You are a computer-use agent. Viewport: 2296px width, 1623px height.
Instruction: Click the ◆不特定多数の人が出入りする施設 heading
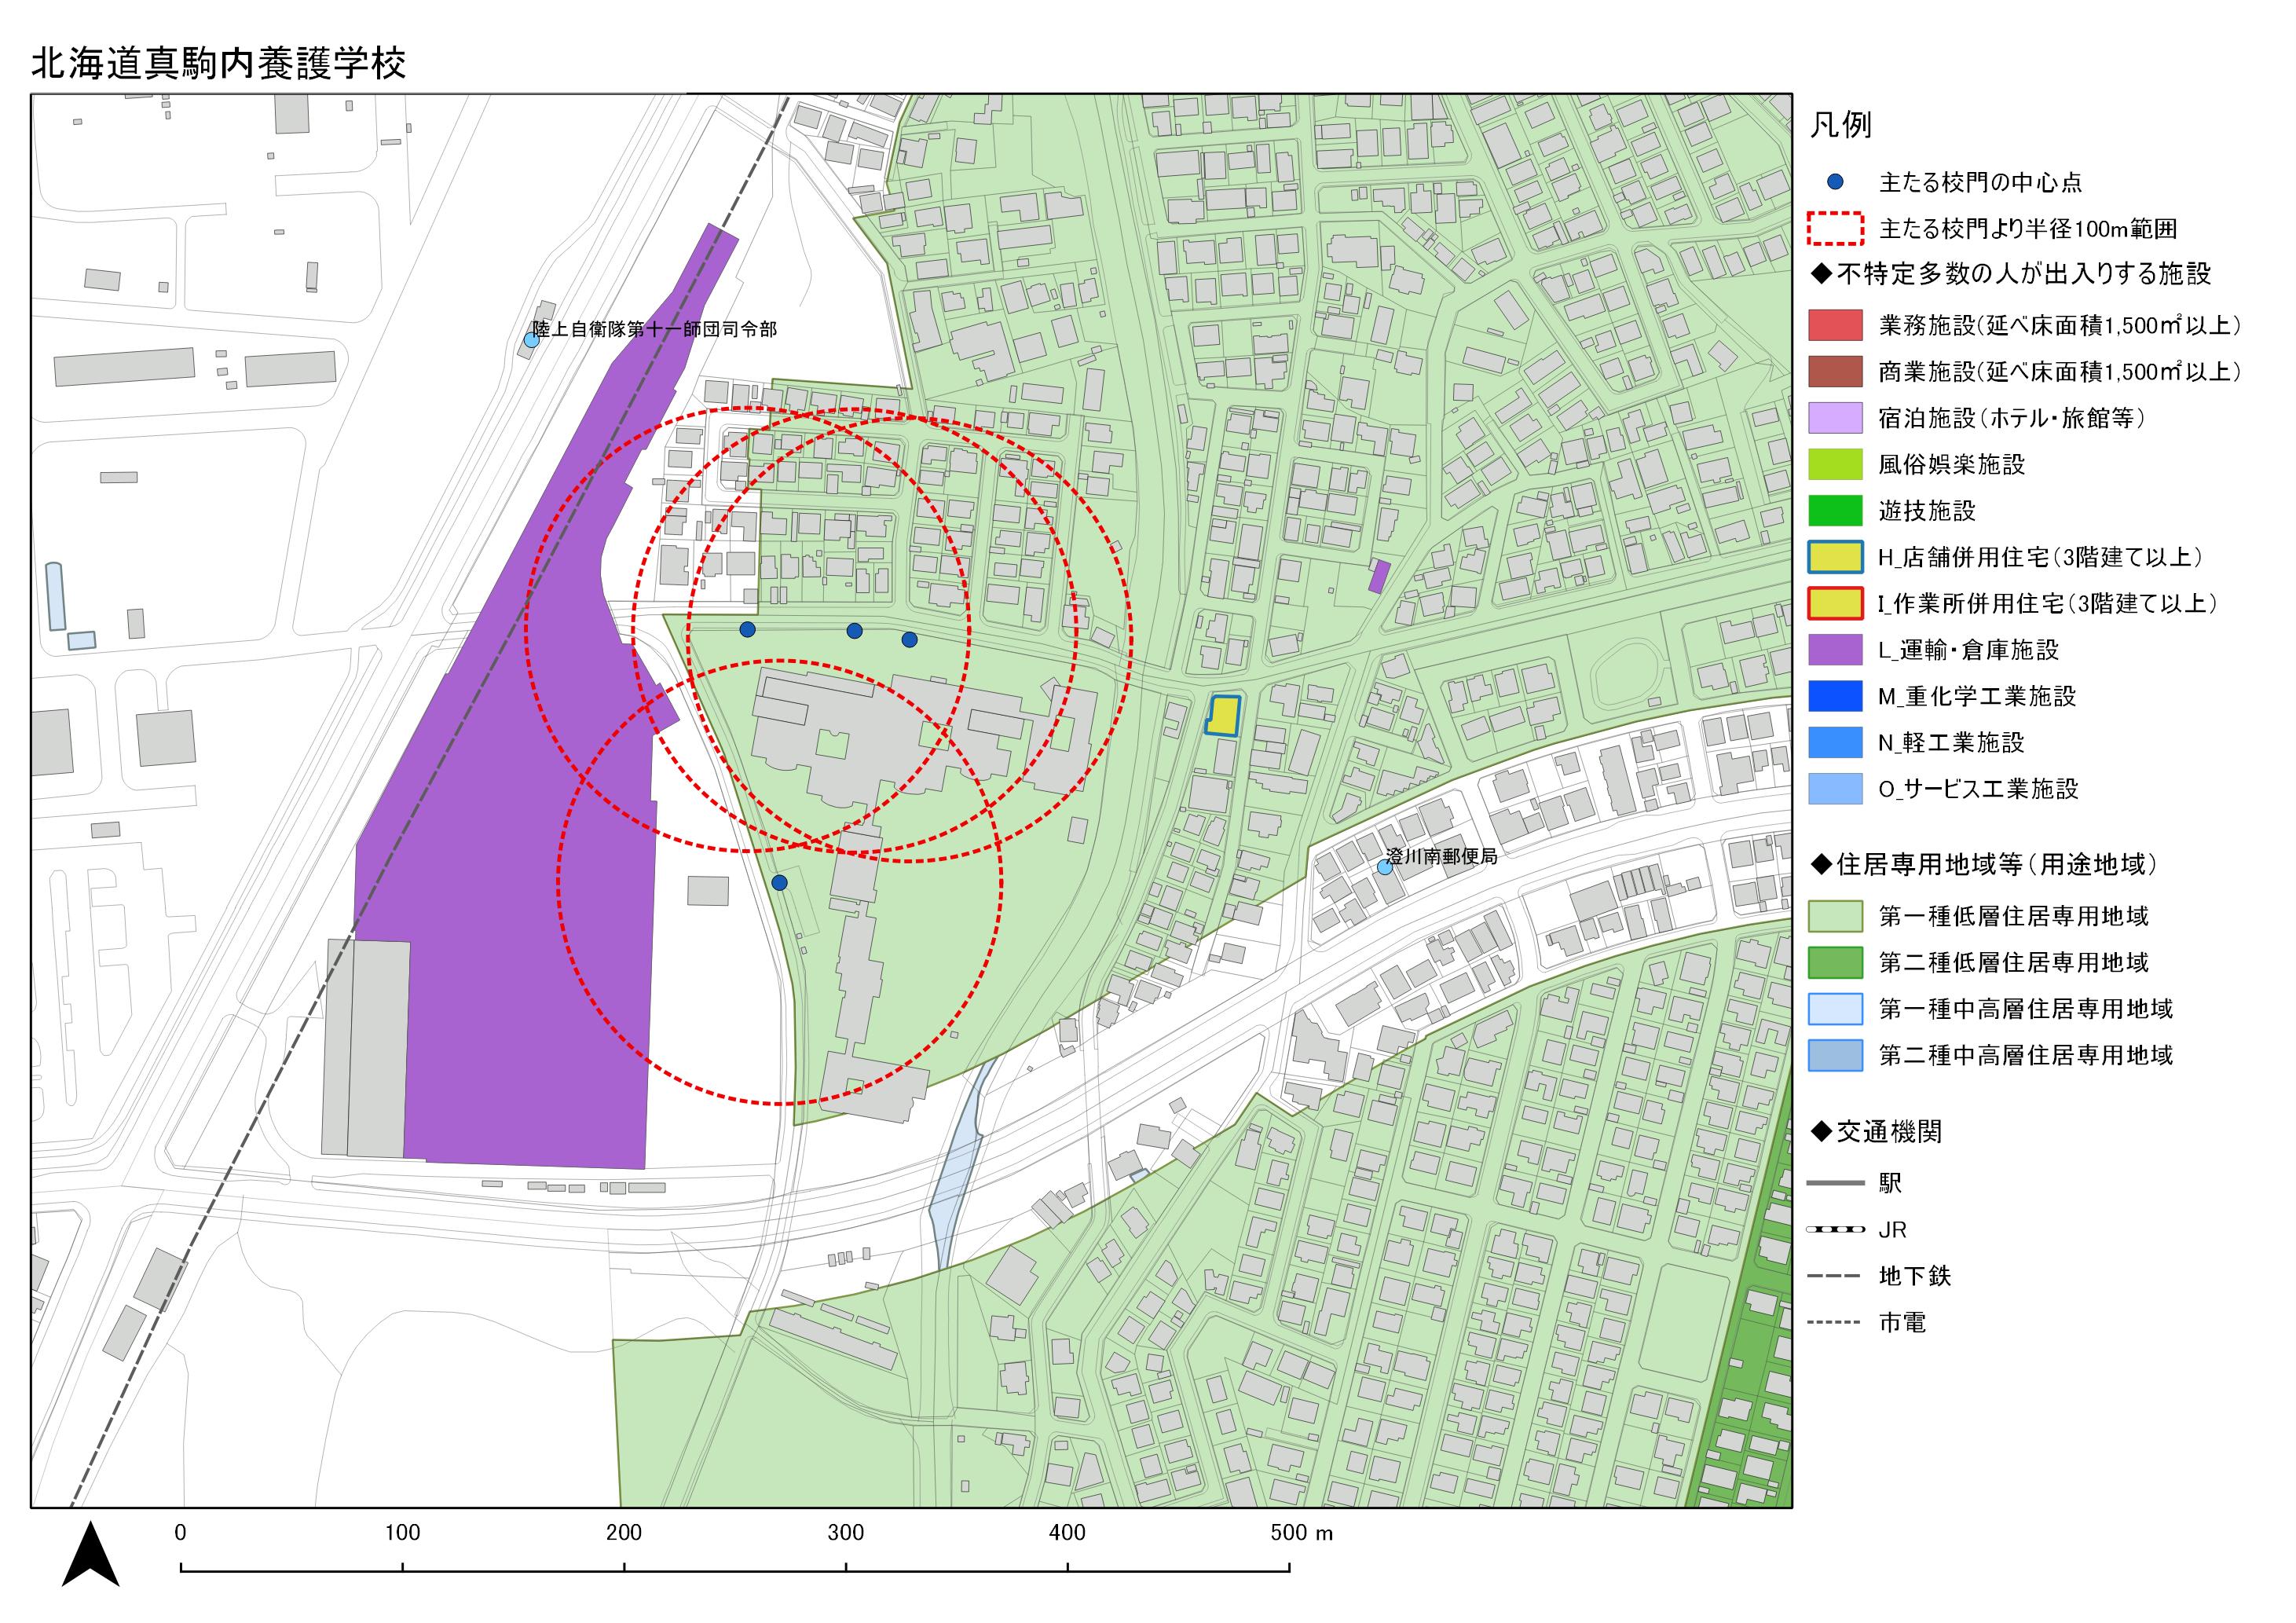(2011, 274)
